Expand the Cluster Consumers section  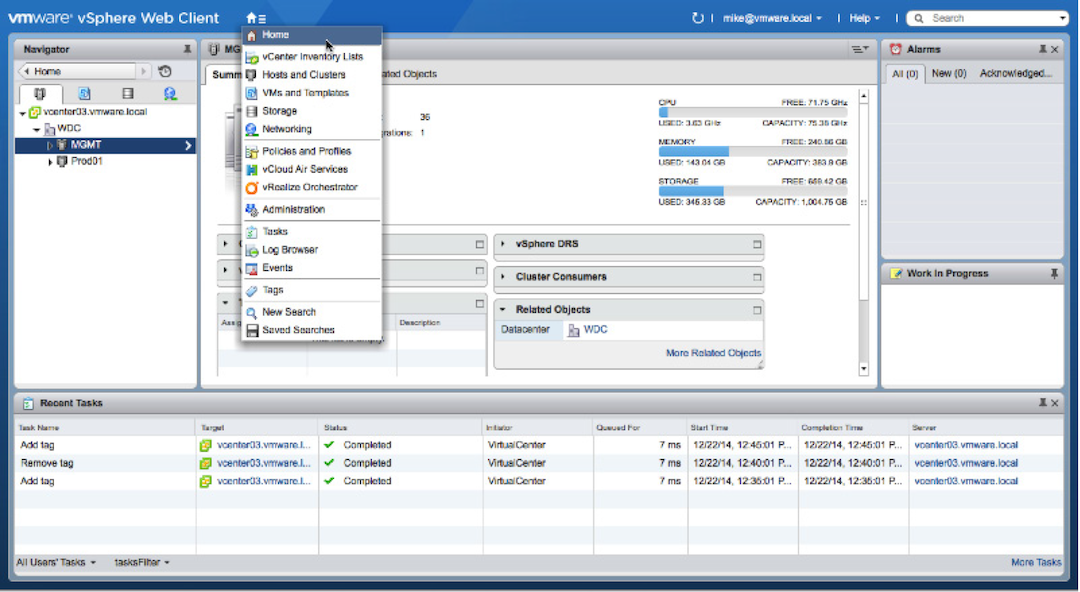[503, 277]
